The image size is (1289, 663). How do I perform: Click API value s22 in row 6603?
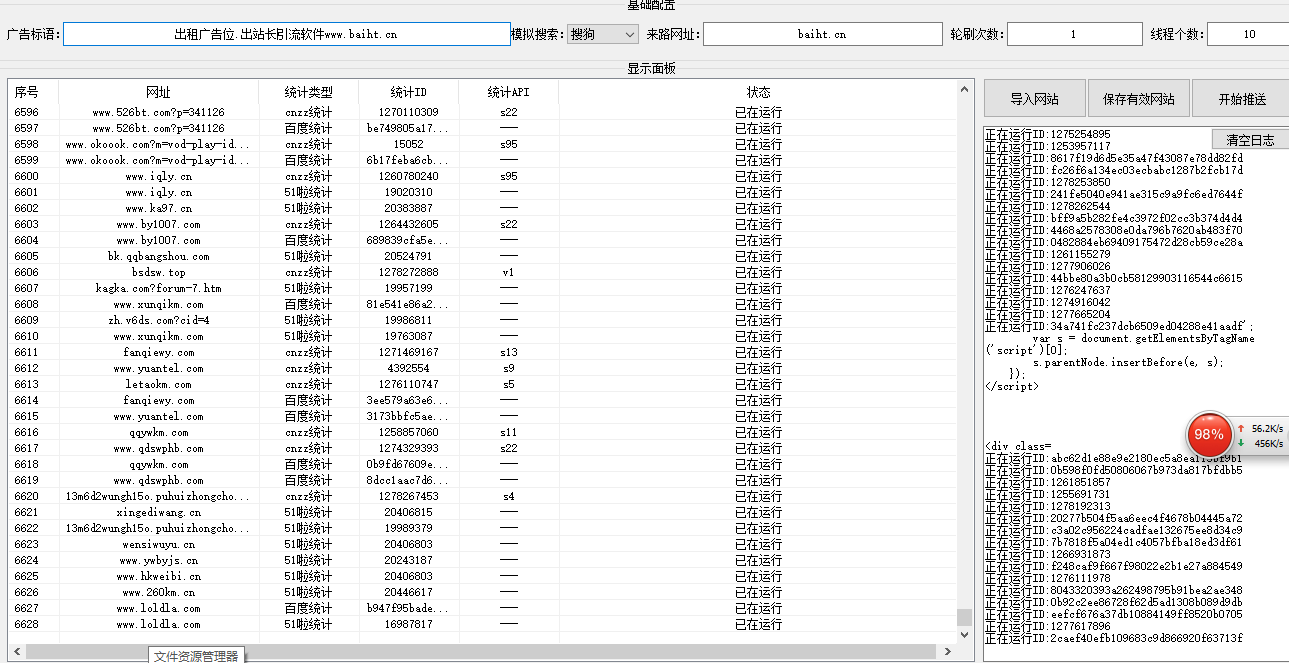[x=508, y=224]
